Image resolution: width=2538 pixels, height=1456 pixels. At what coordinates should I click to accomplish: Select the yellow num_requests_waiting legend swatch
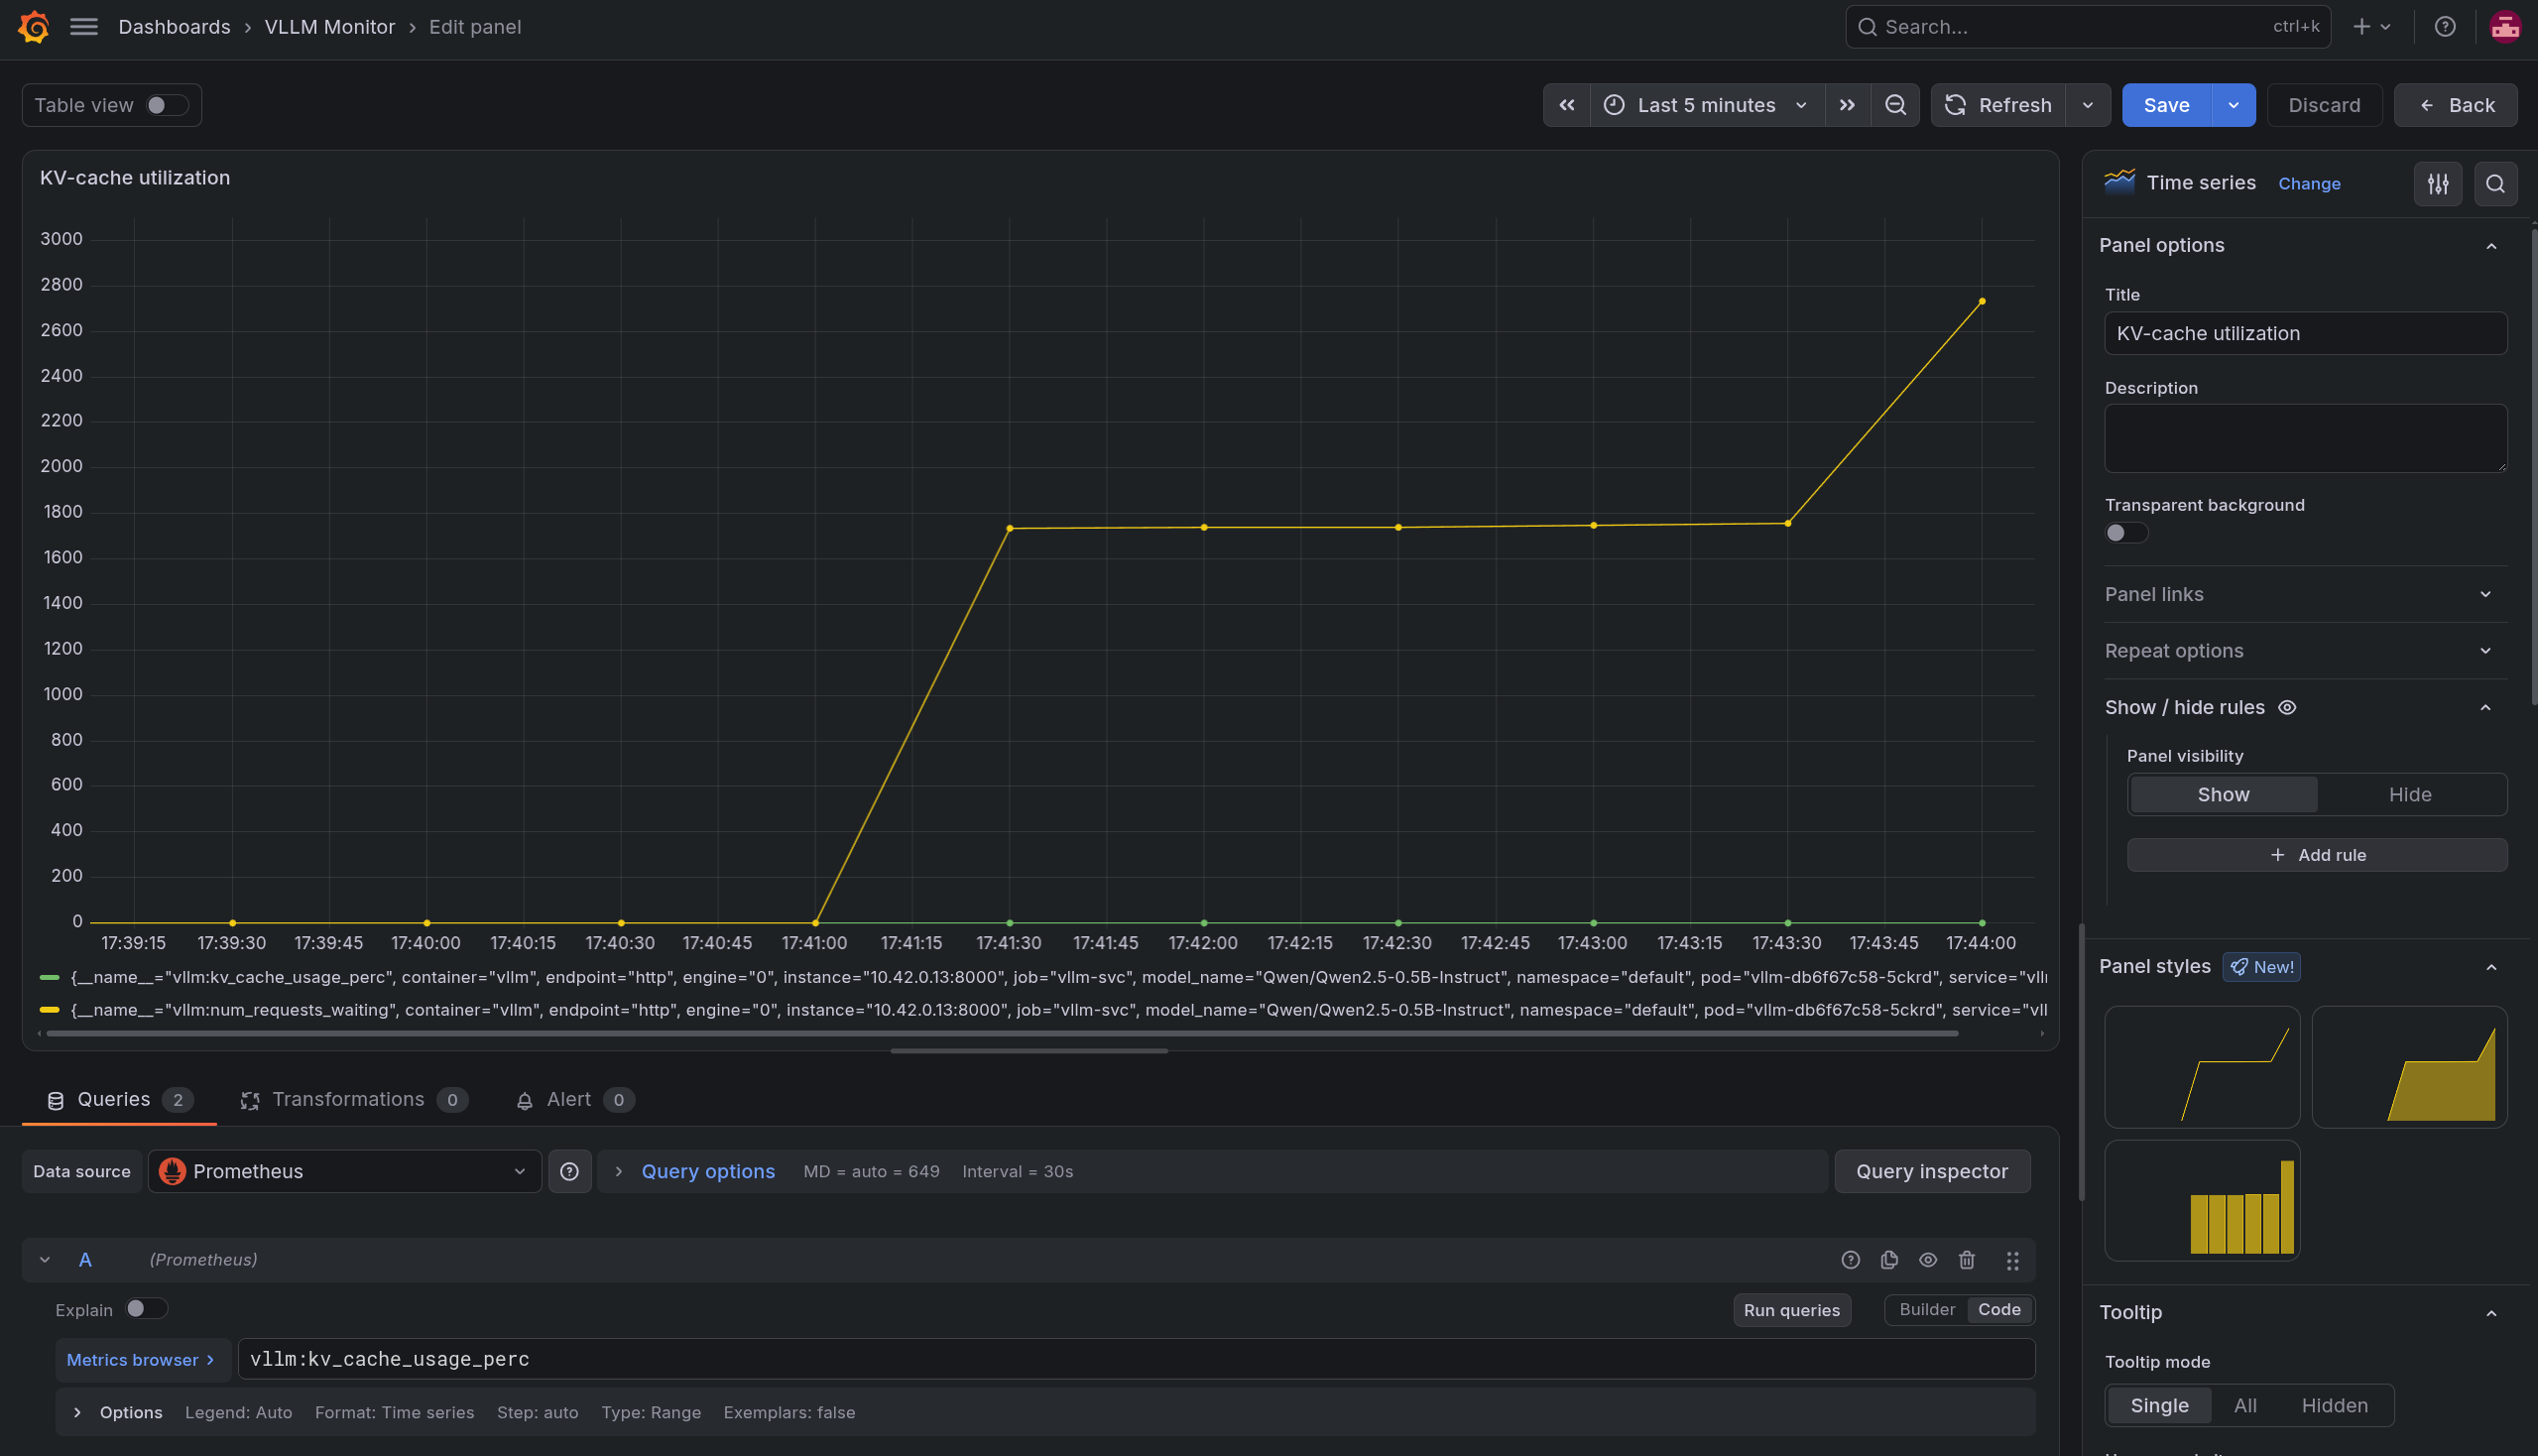point(49,1010)
